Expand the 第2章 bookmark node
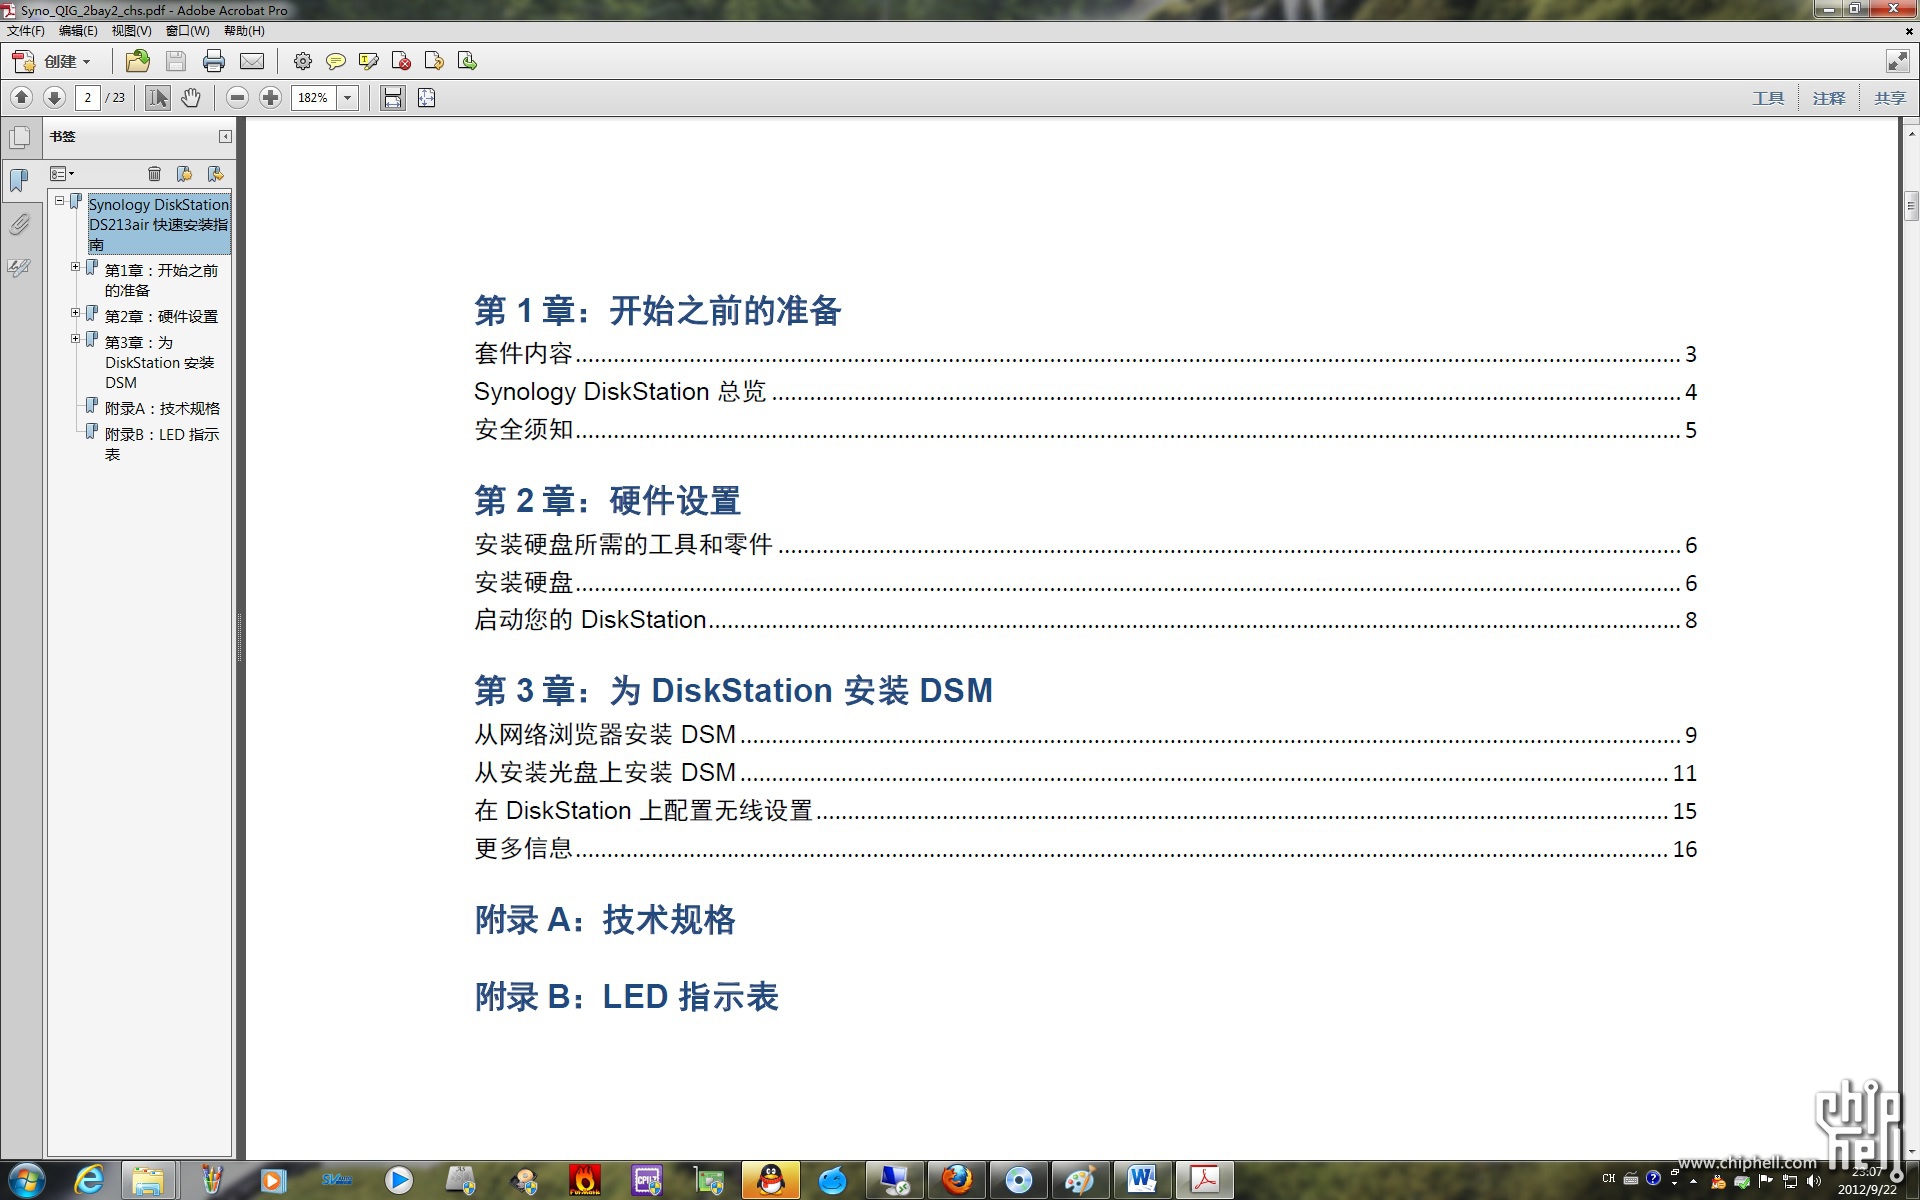Image resolution: width=1920 pixels, height=1200 pixels. (x=75, y=313)
